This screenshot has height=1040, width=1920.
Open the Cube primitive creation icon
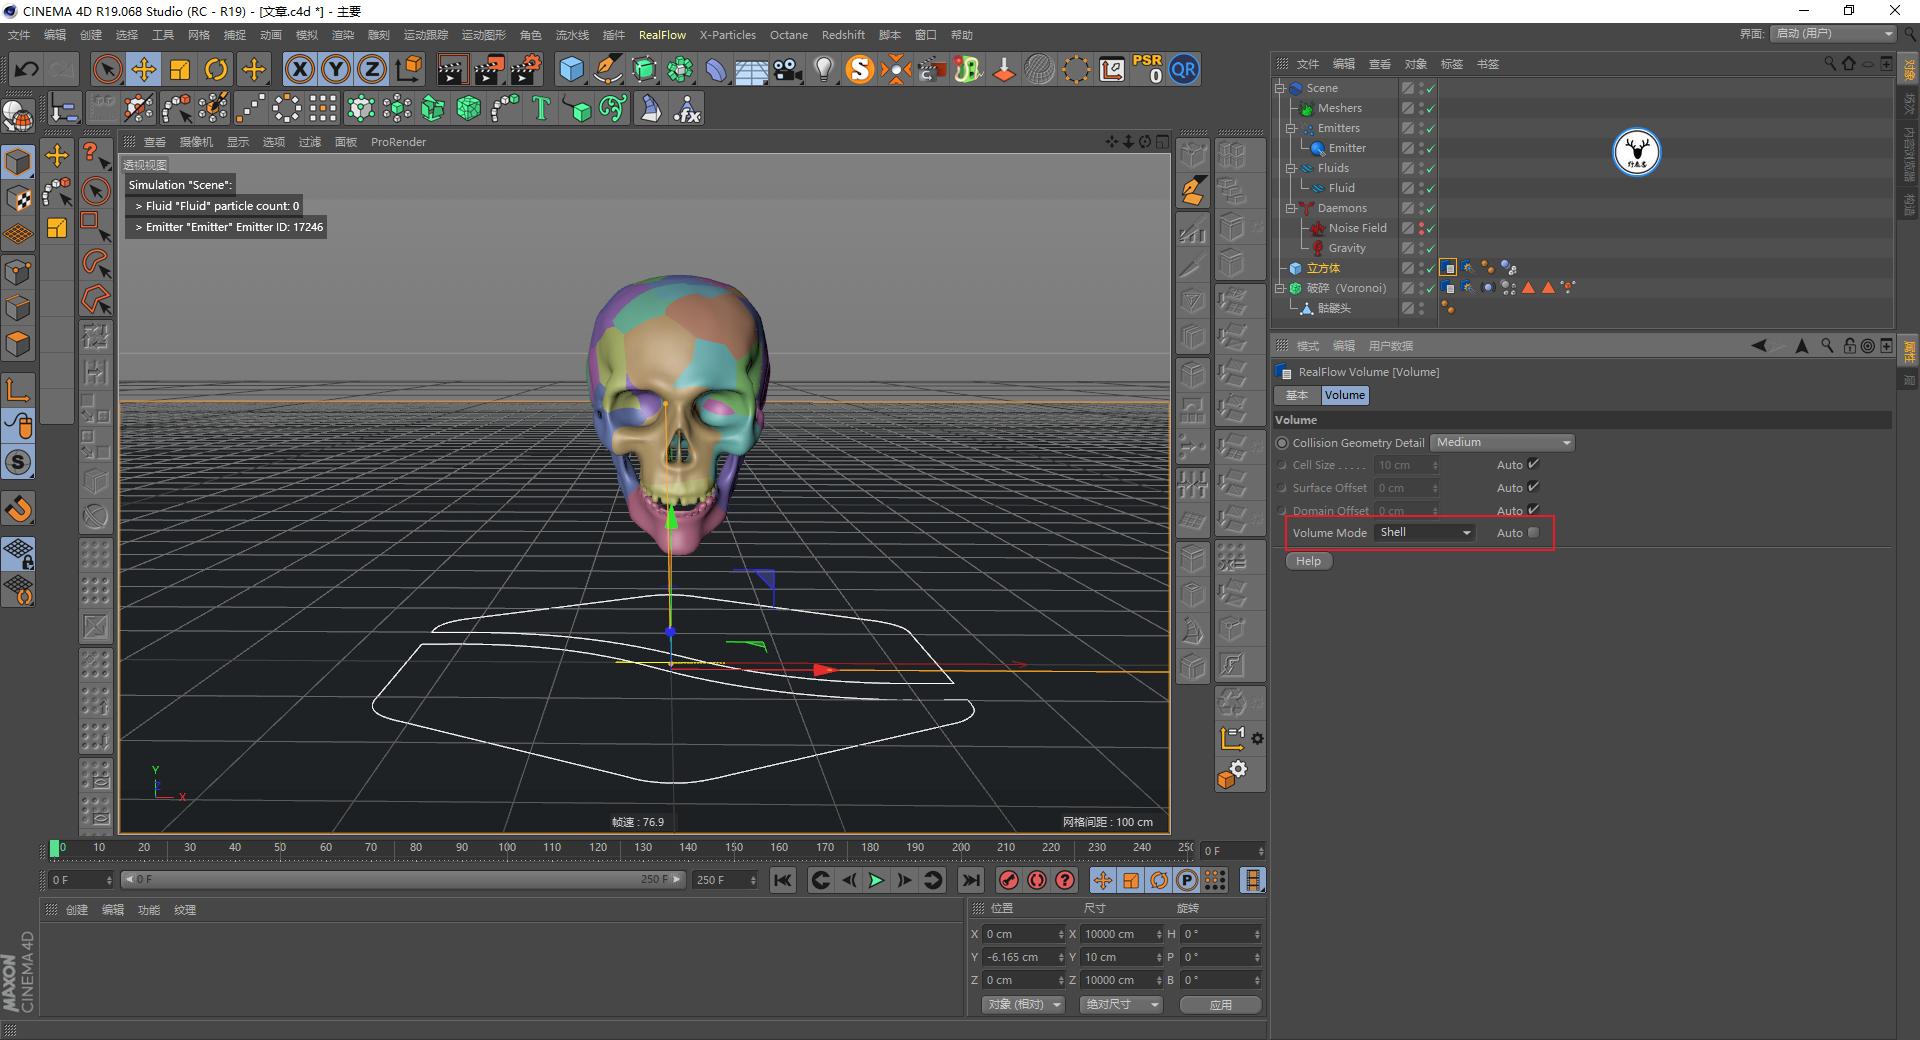click(x=571, y=69)
